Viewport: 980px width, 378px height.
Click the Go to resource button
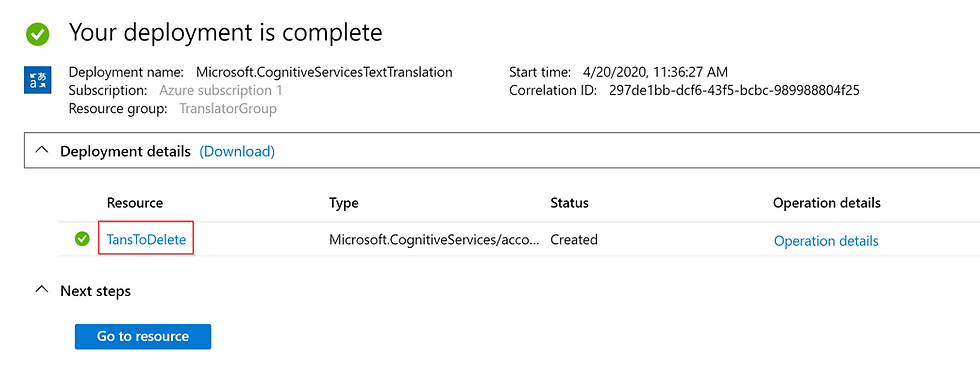click(142, 336)
